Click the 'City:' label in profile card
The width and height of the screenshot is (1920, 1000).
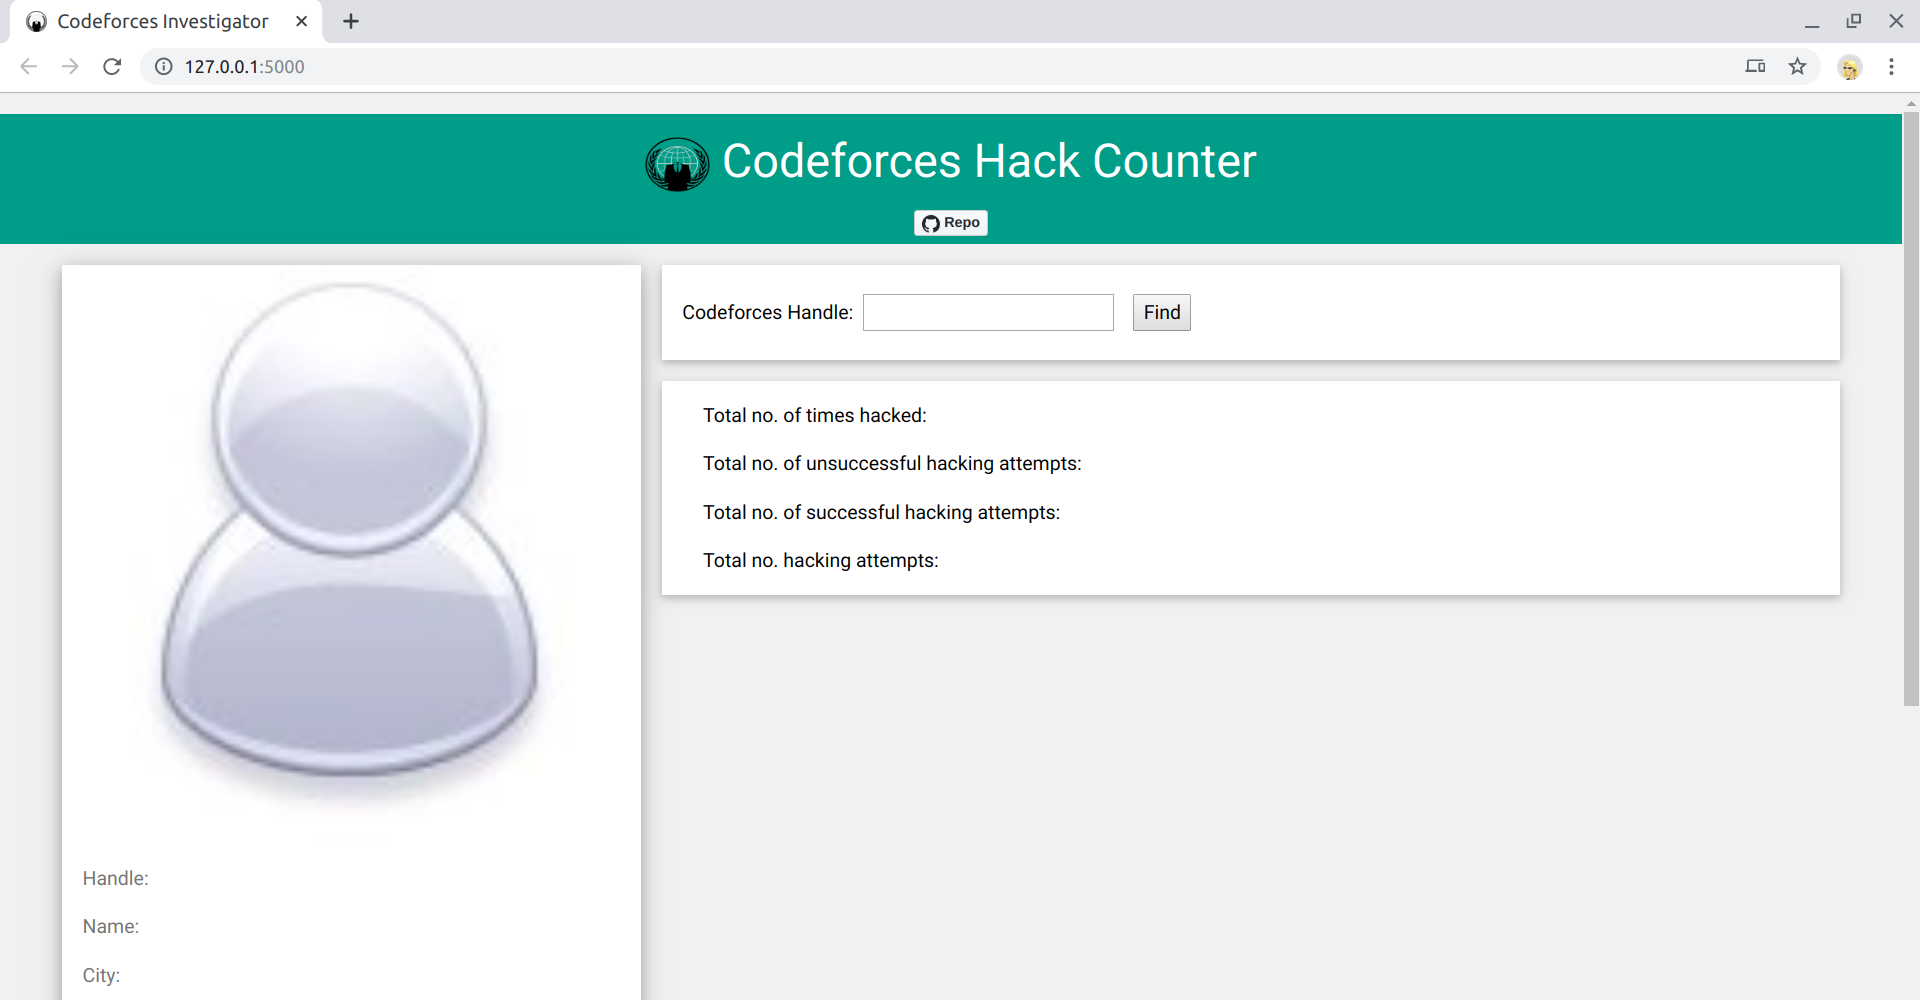tap(101, 975)
